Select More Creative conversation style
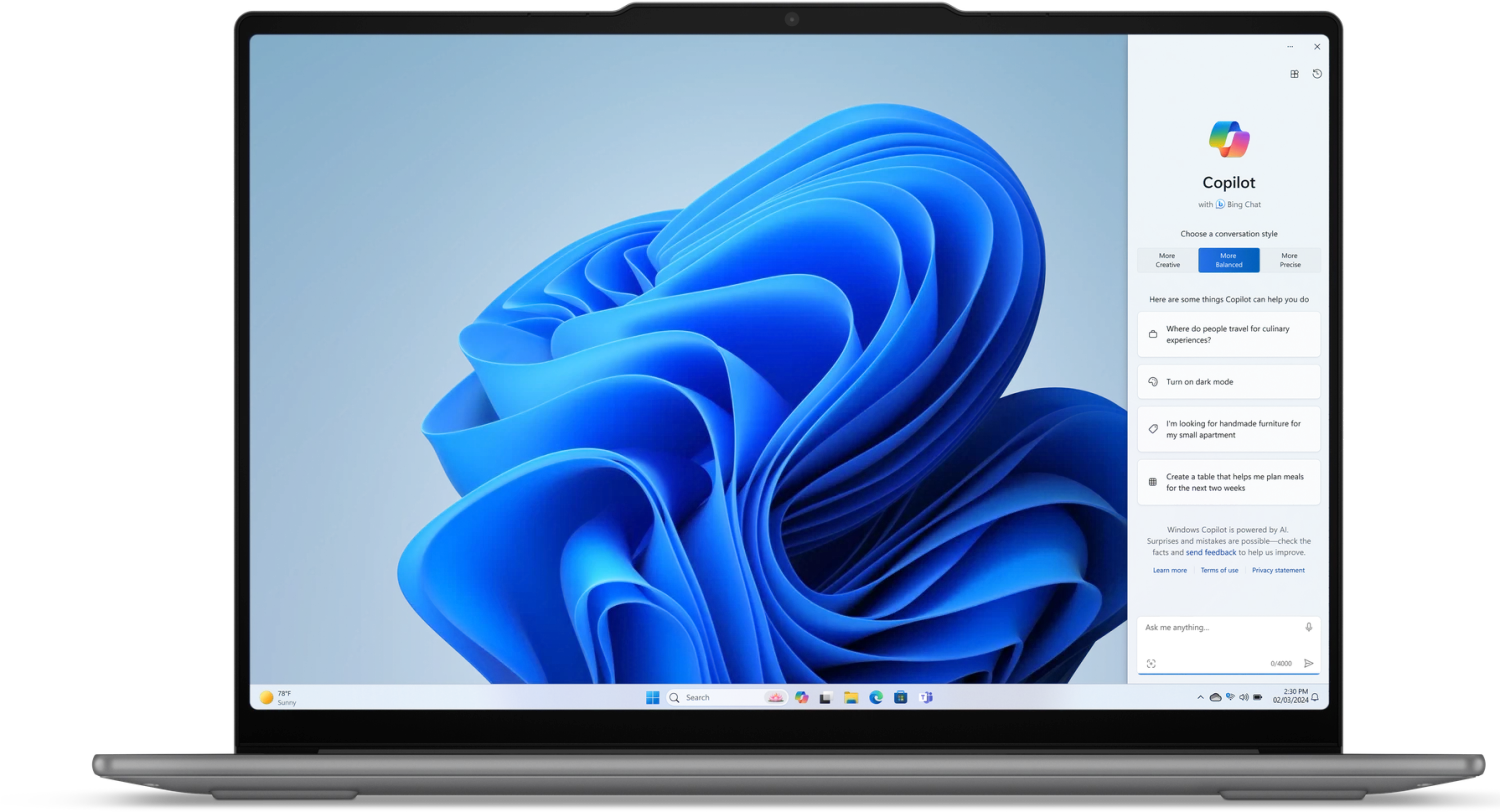 coord(1167,260)
